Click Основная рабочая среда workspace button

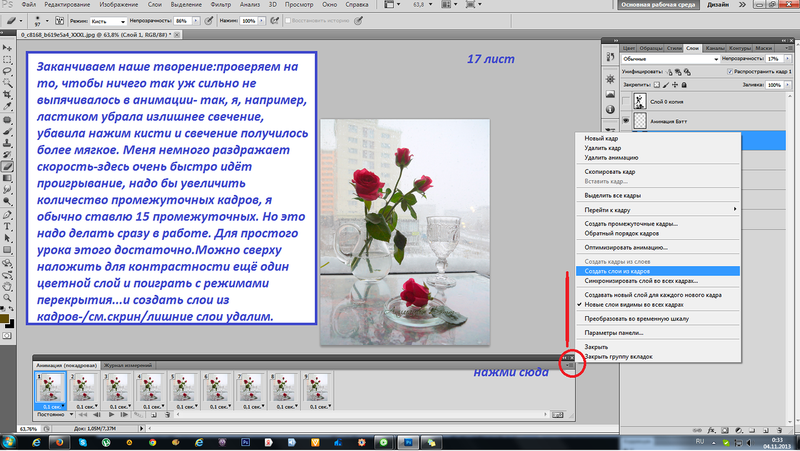click(658, 5)
